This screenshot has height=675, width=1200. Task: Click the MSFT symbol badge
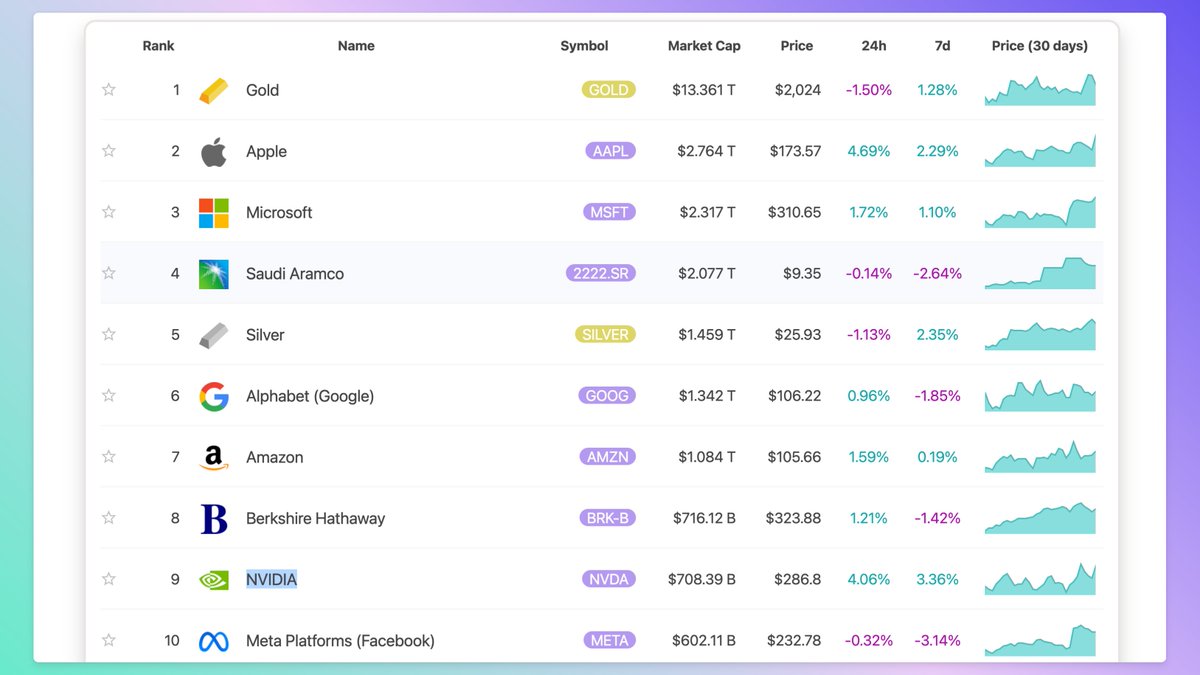611,212
